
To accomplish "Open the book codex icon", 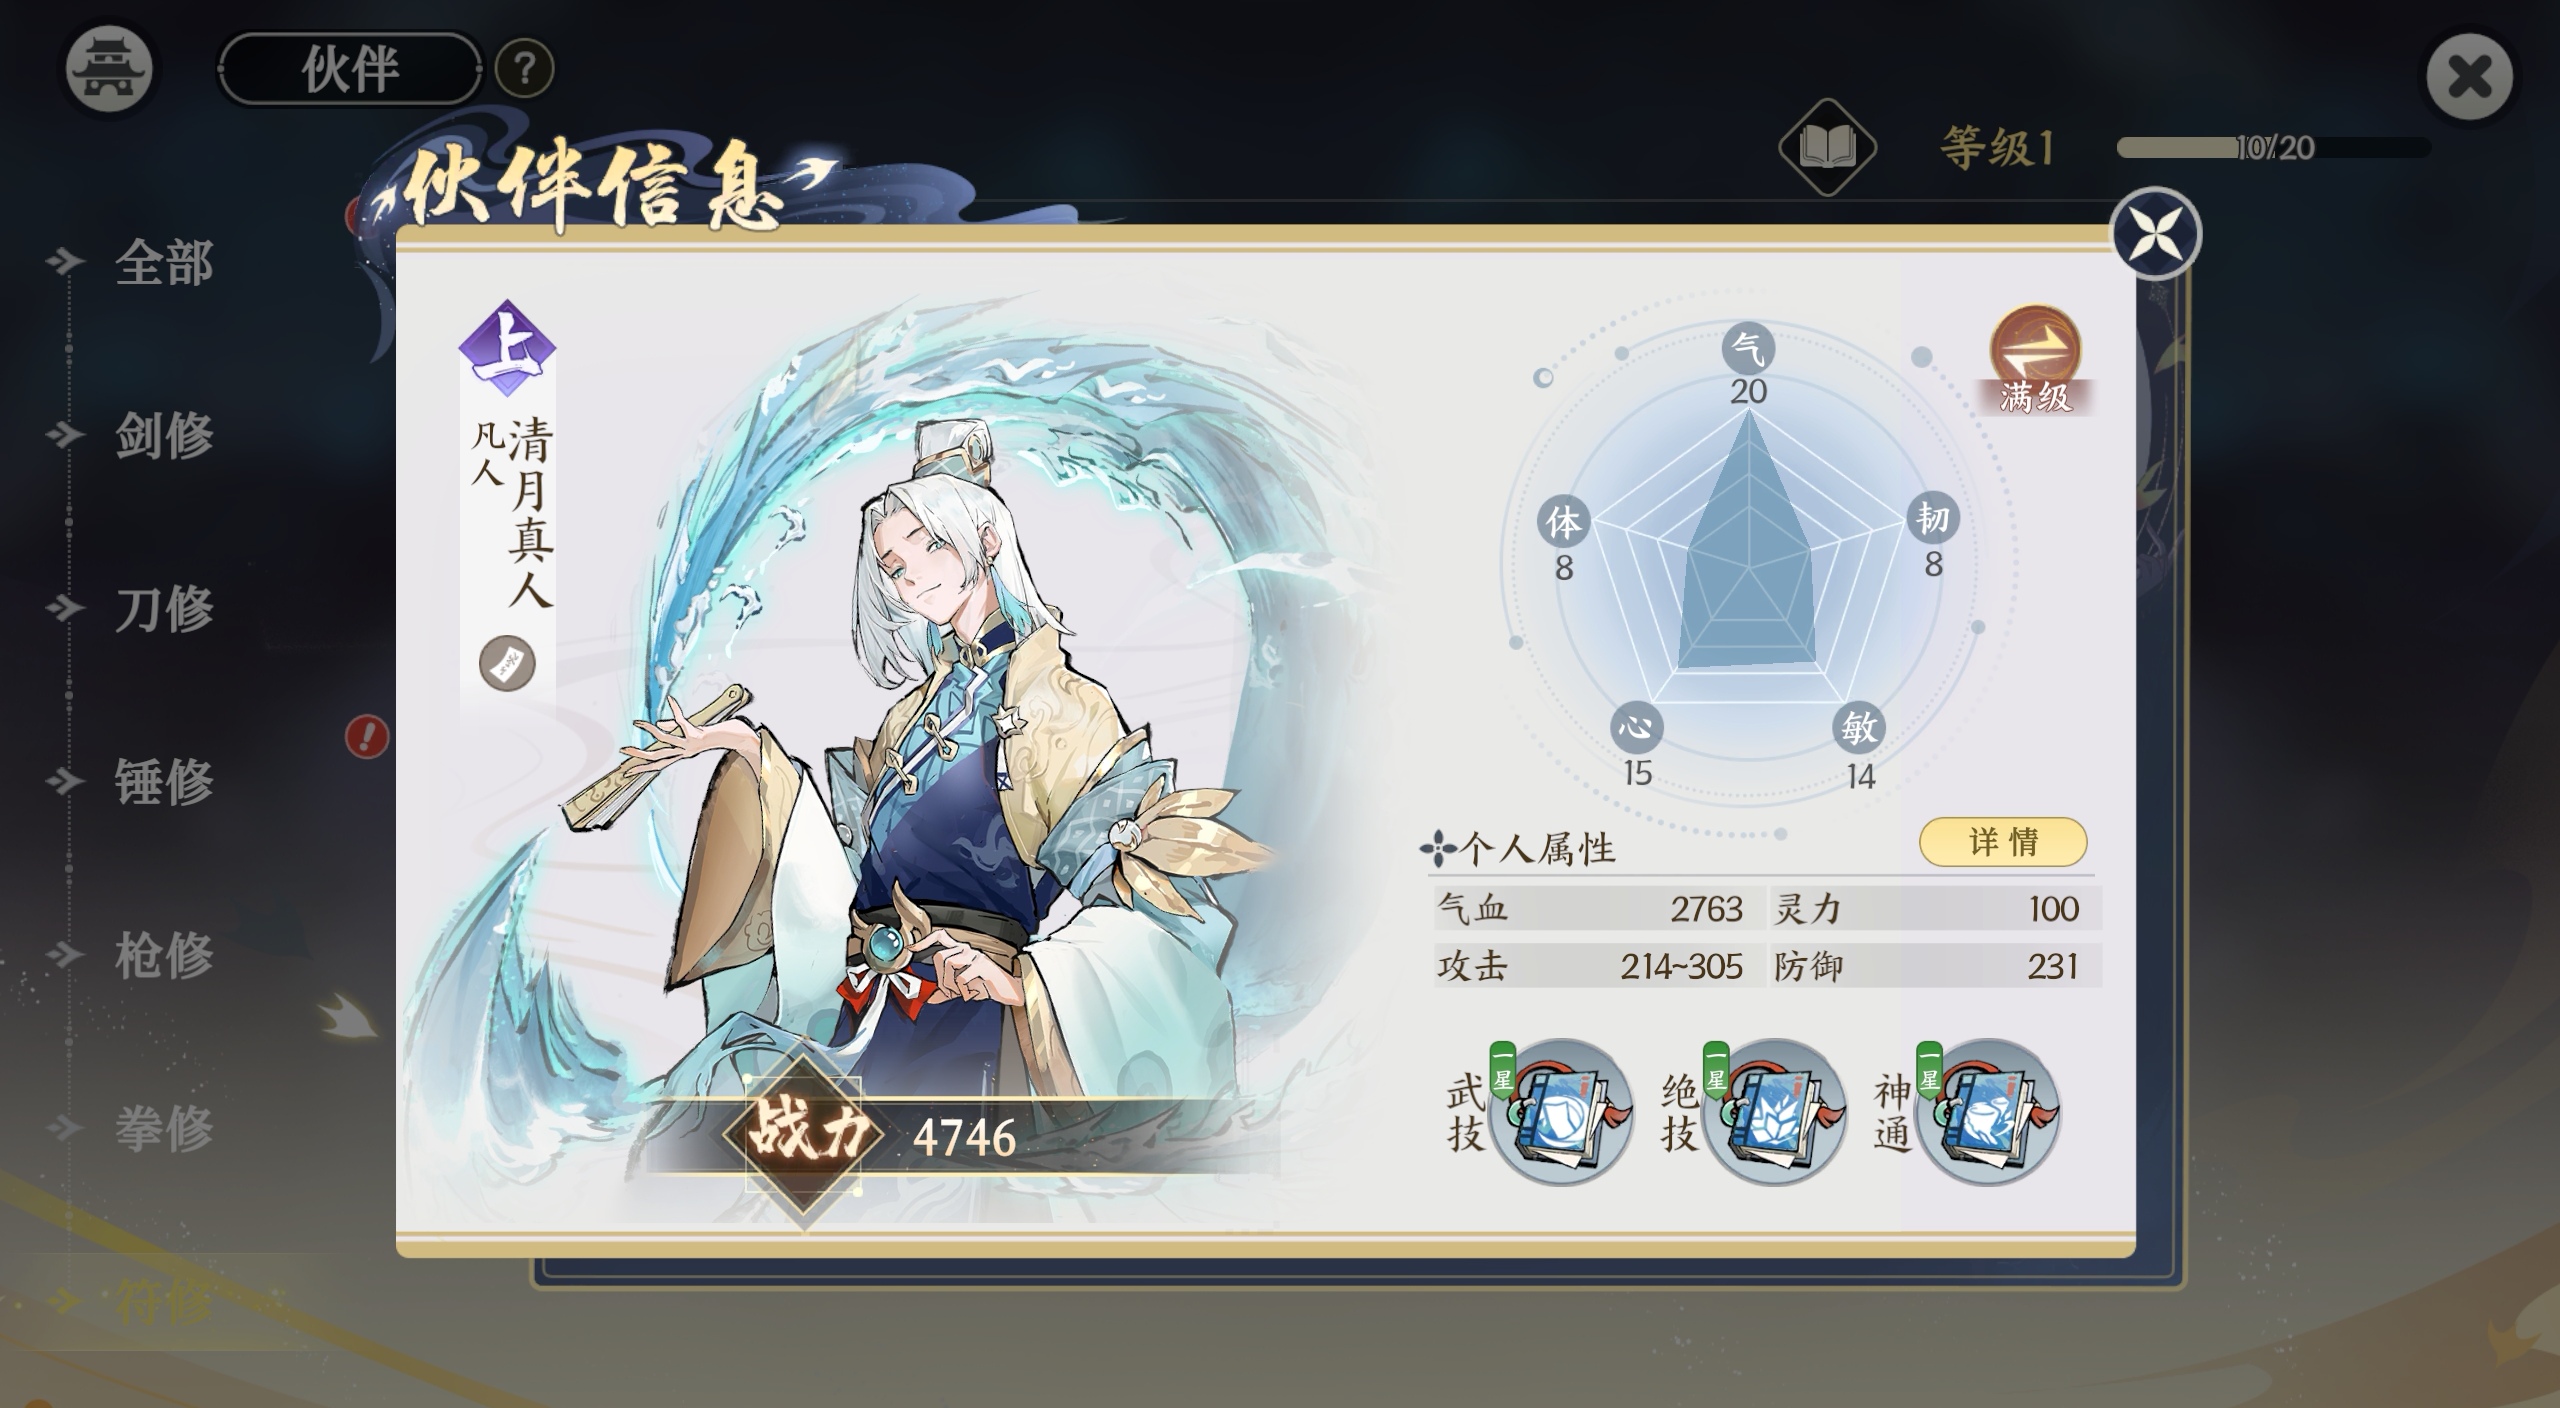I will coord(1827,148).
